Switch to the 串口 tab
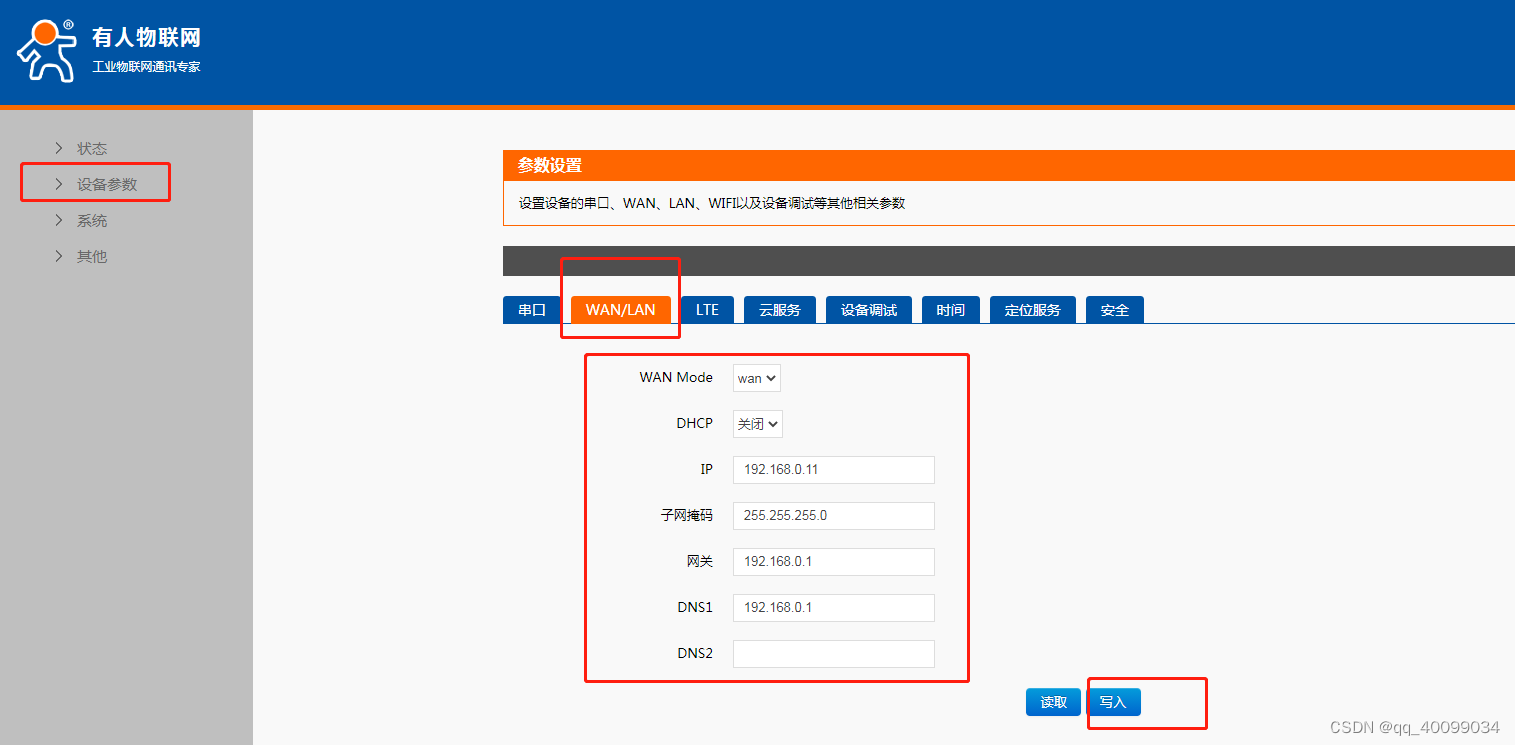This screenshot has width=1515, height=745. (532, 310)
